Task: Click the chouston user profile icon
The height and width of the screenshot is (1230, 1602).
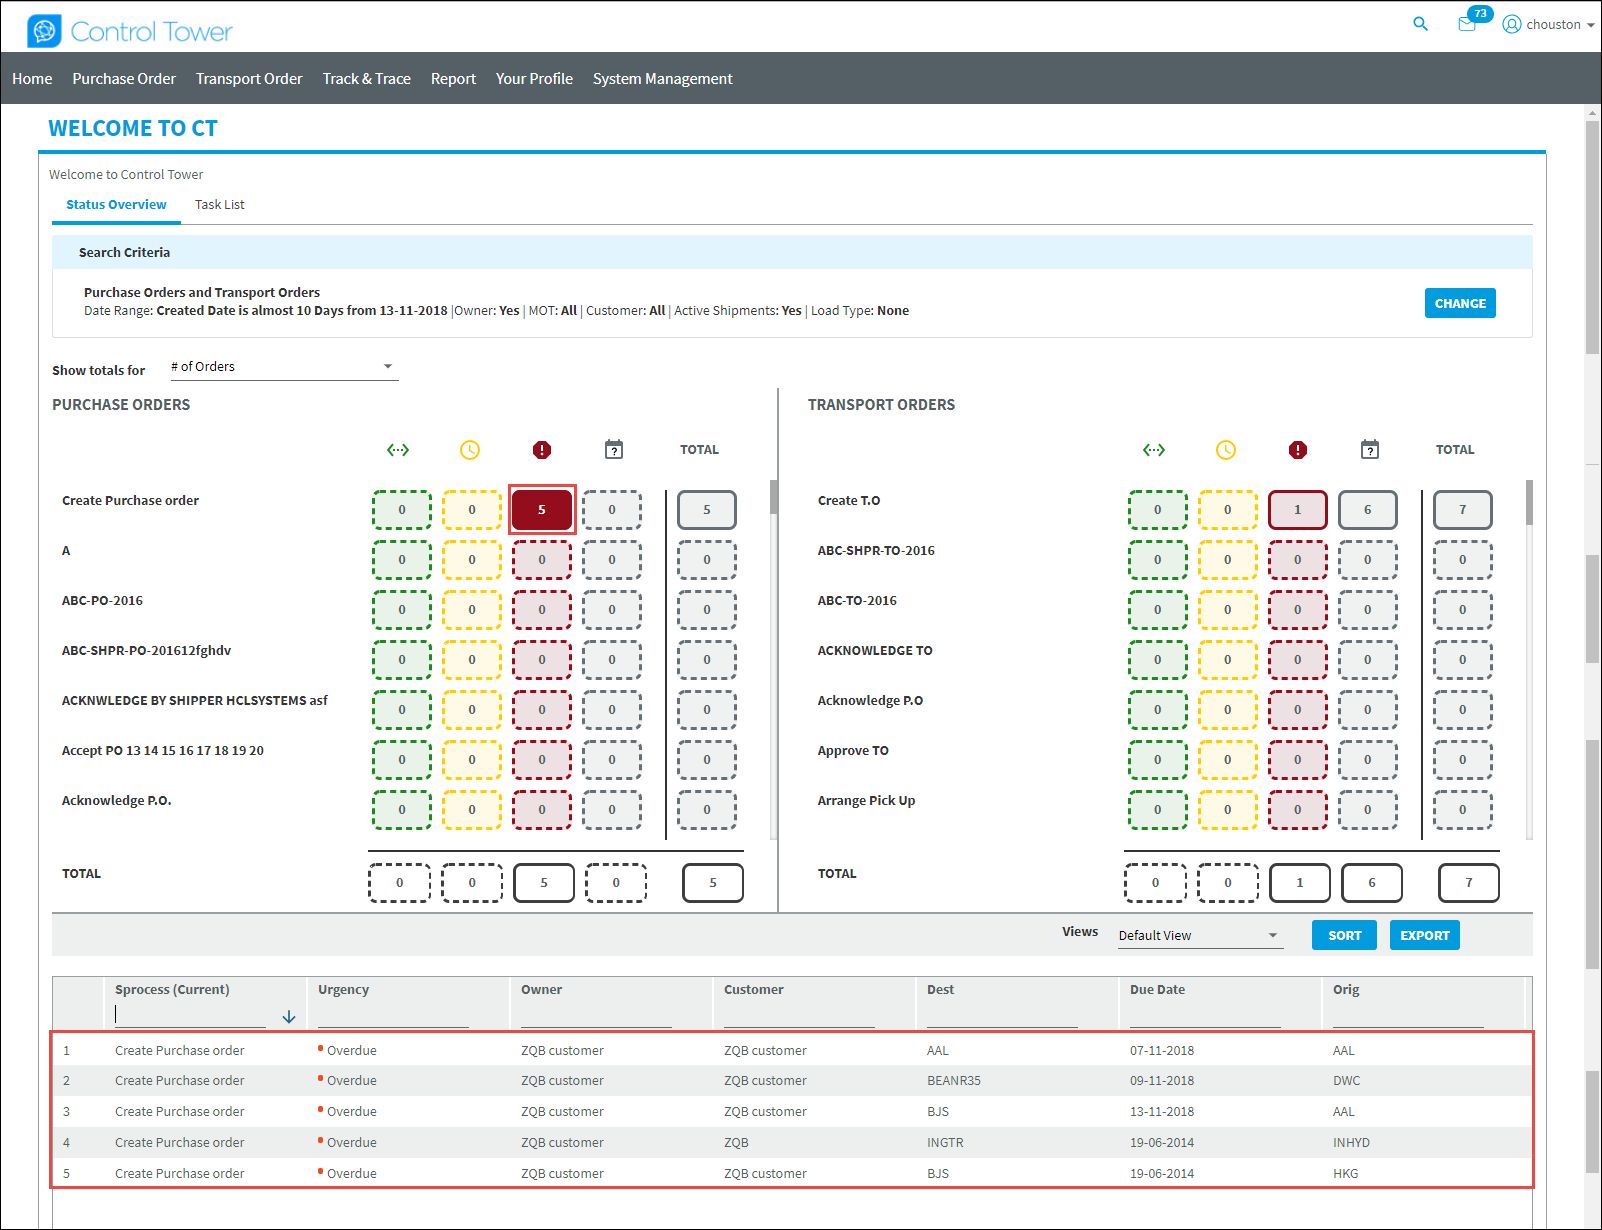Action: tap(1512, 24)
